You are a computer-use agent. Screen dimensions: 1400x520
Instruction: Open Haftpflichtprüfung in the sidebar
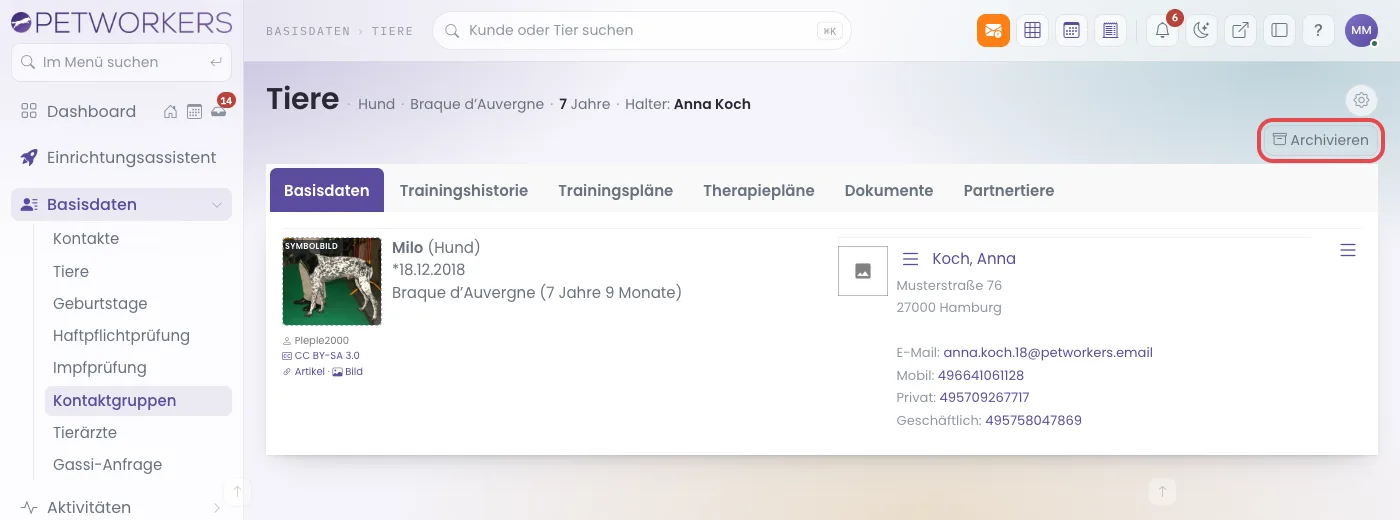(121, 335)
